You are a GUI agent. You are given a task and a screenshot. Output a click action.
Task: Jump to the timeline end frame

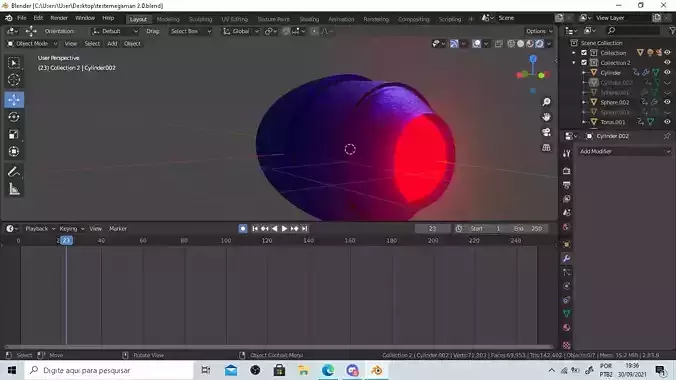304,229
